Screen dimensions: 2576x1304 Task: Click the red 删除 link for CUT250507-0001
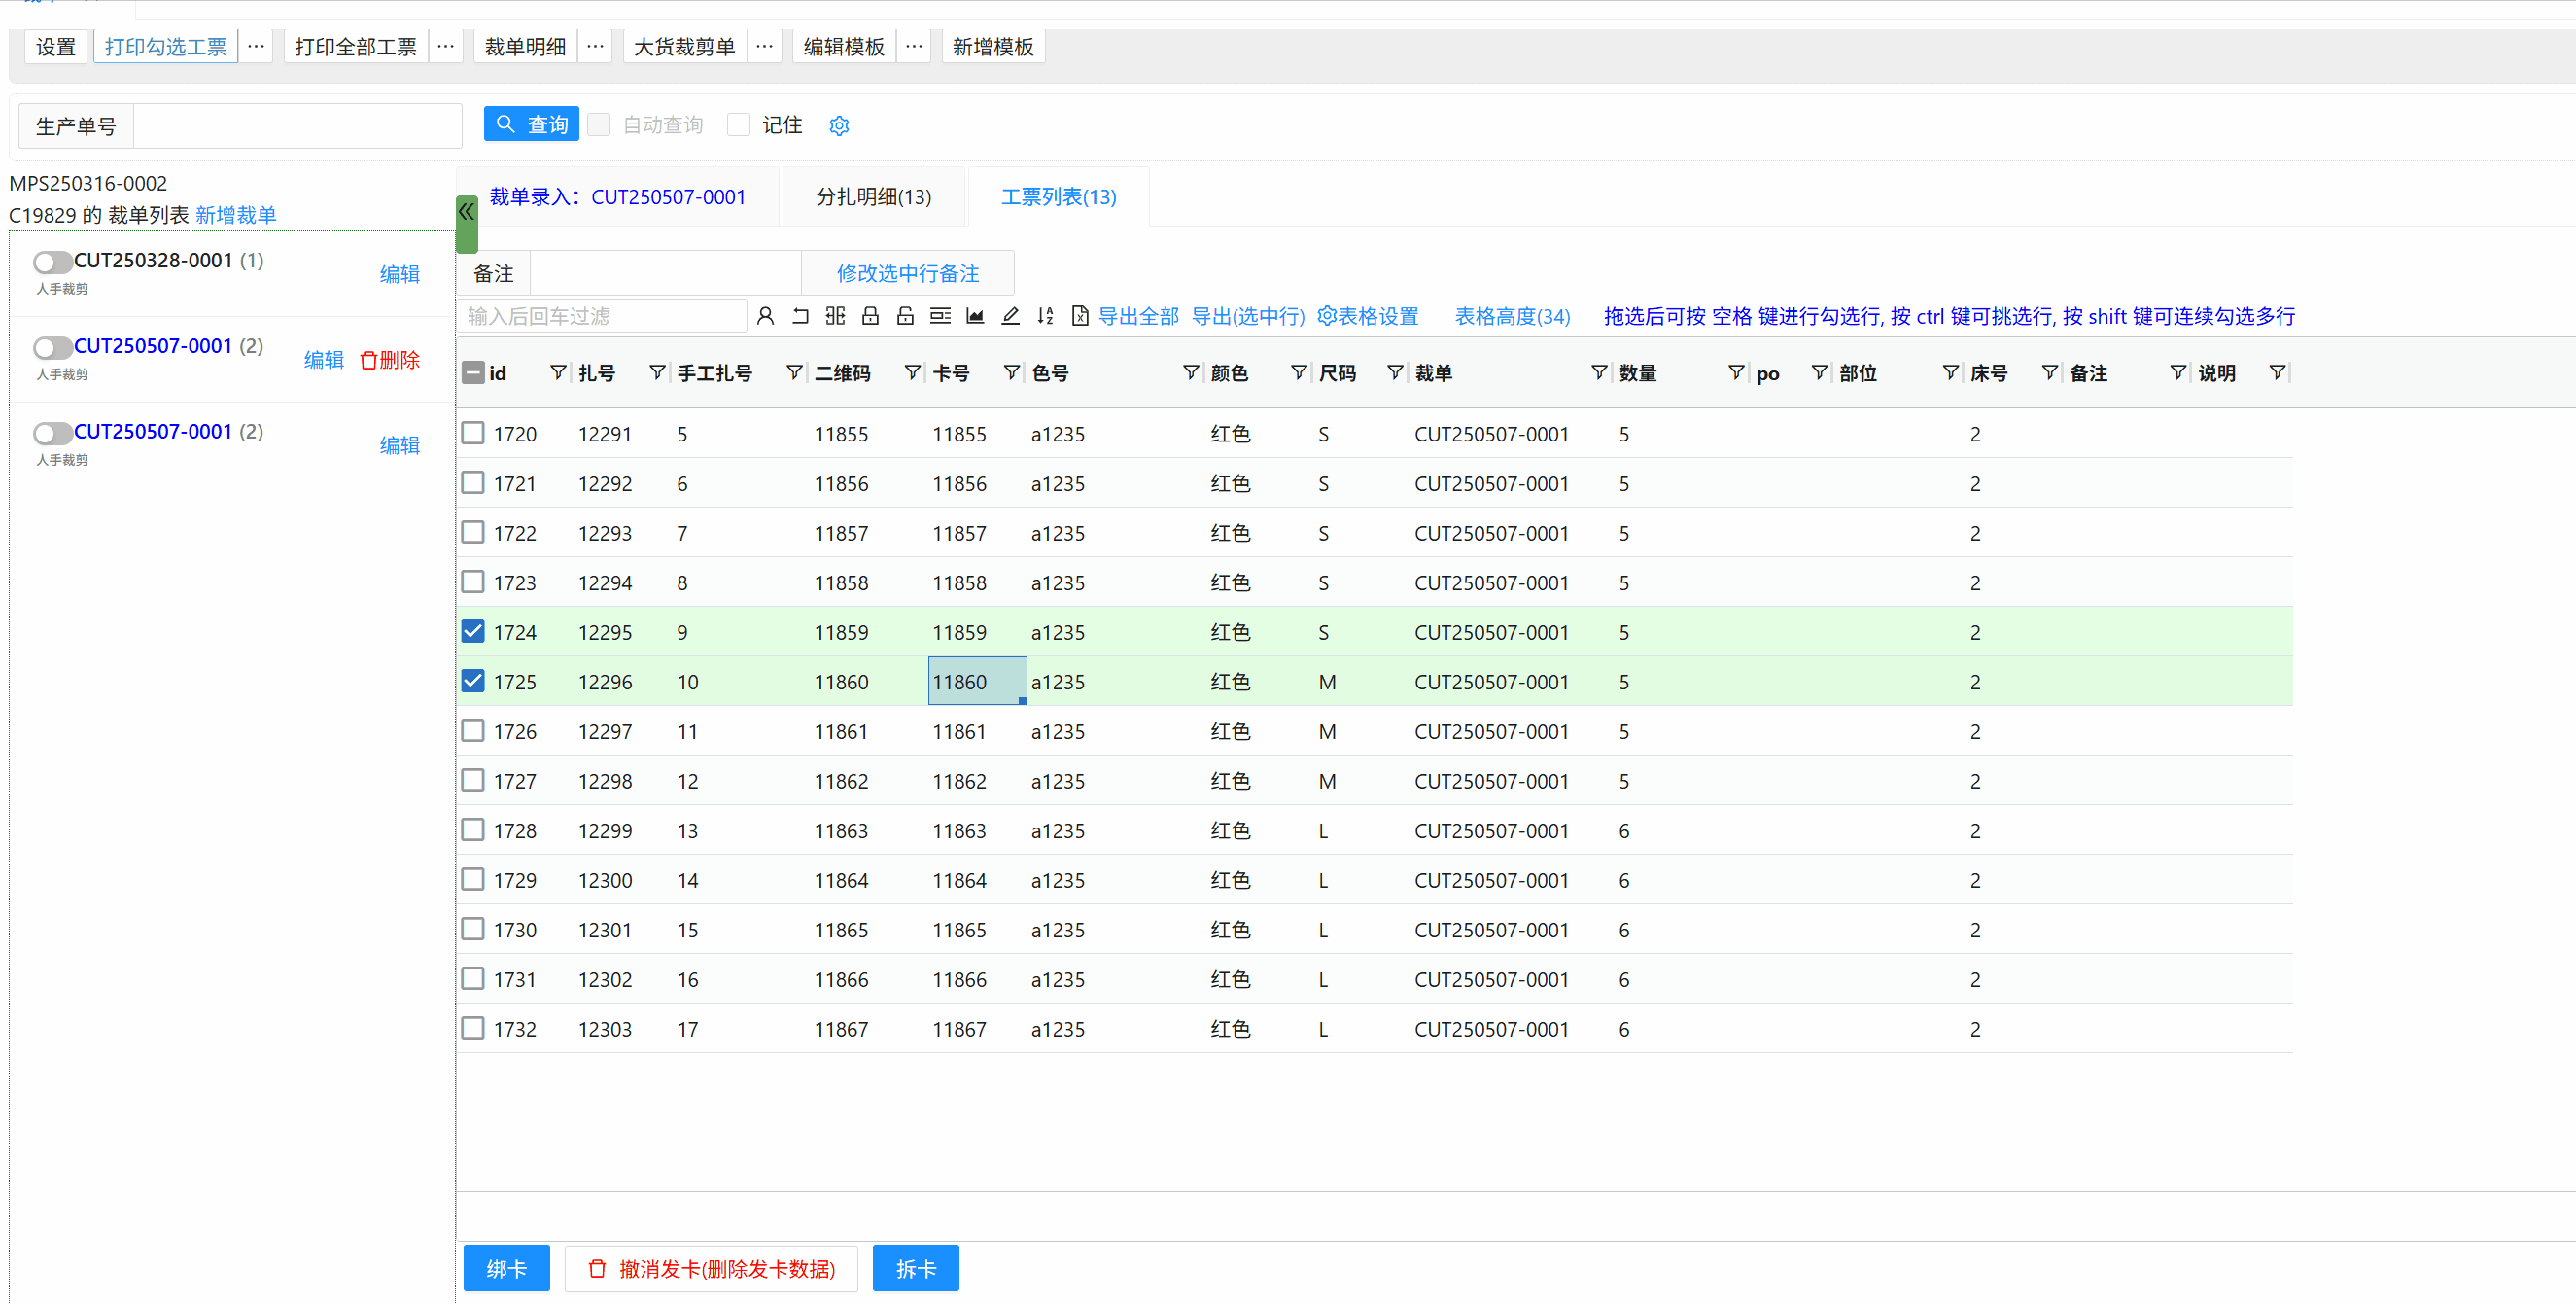pyautogui.click(x=390, y=360)
